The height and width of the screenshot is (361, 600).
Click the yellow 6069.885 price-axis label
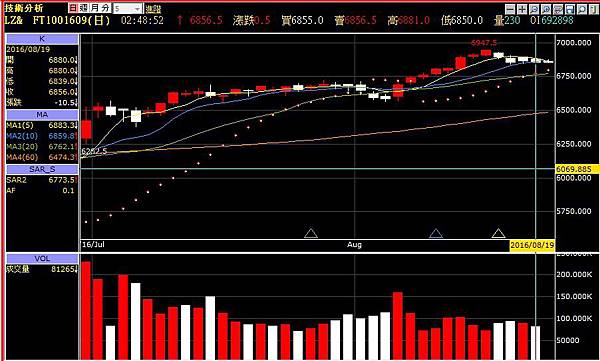click(x=577, y=169)
